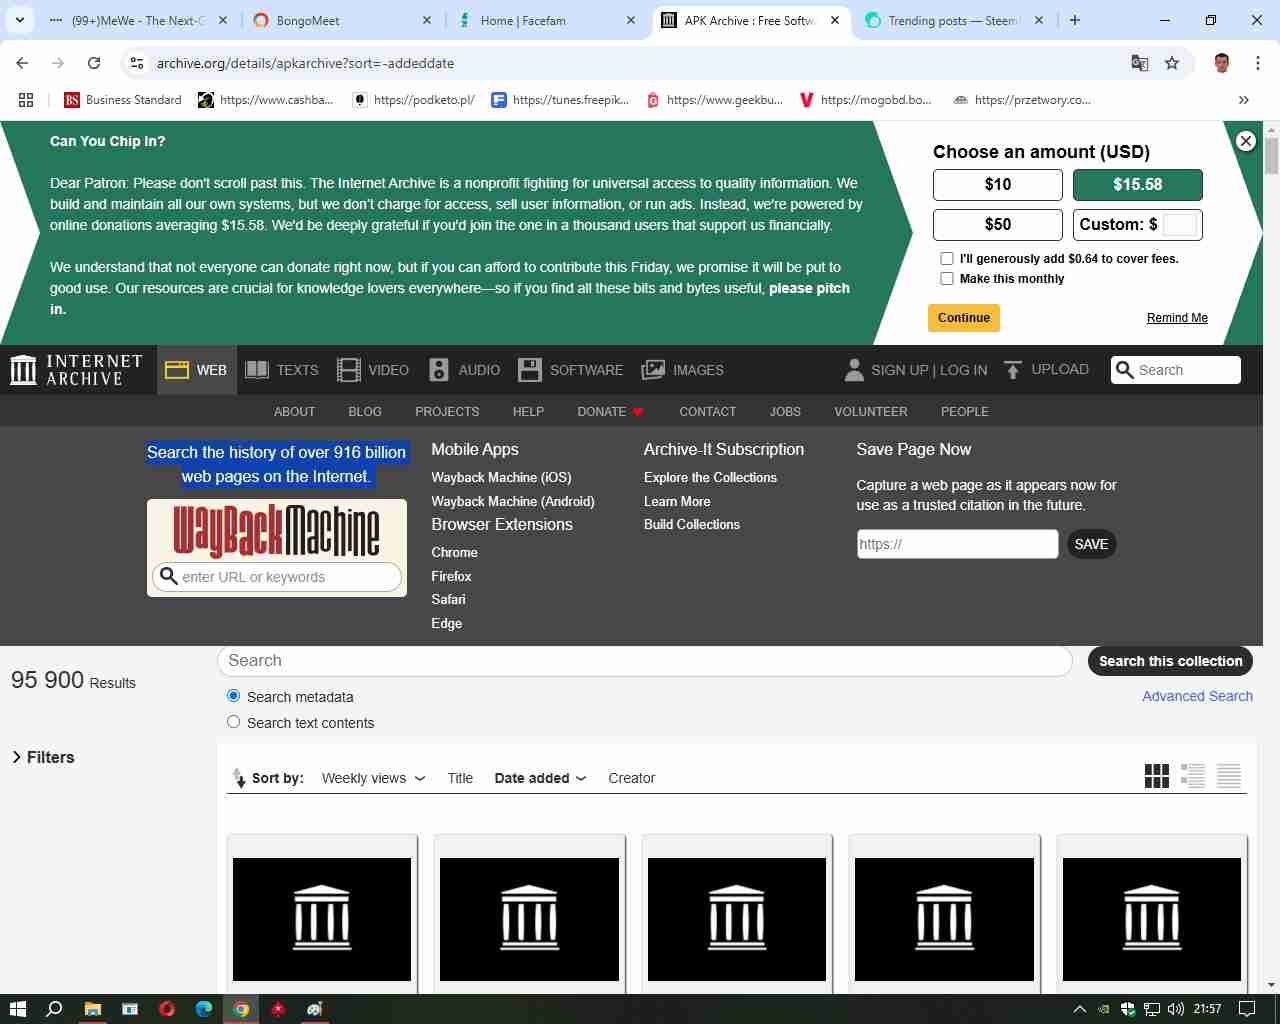Open the AUDIO media section
Viewport: 1280px width, 1024px height.
coord(464,370)
